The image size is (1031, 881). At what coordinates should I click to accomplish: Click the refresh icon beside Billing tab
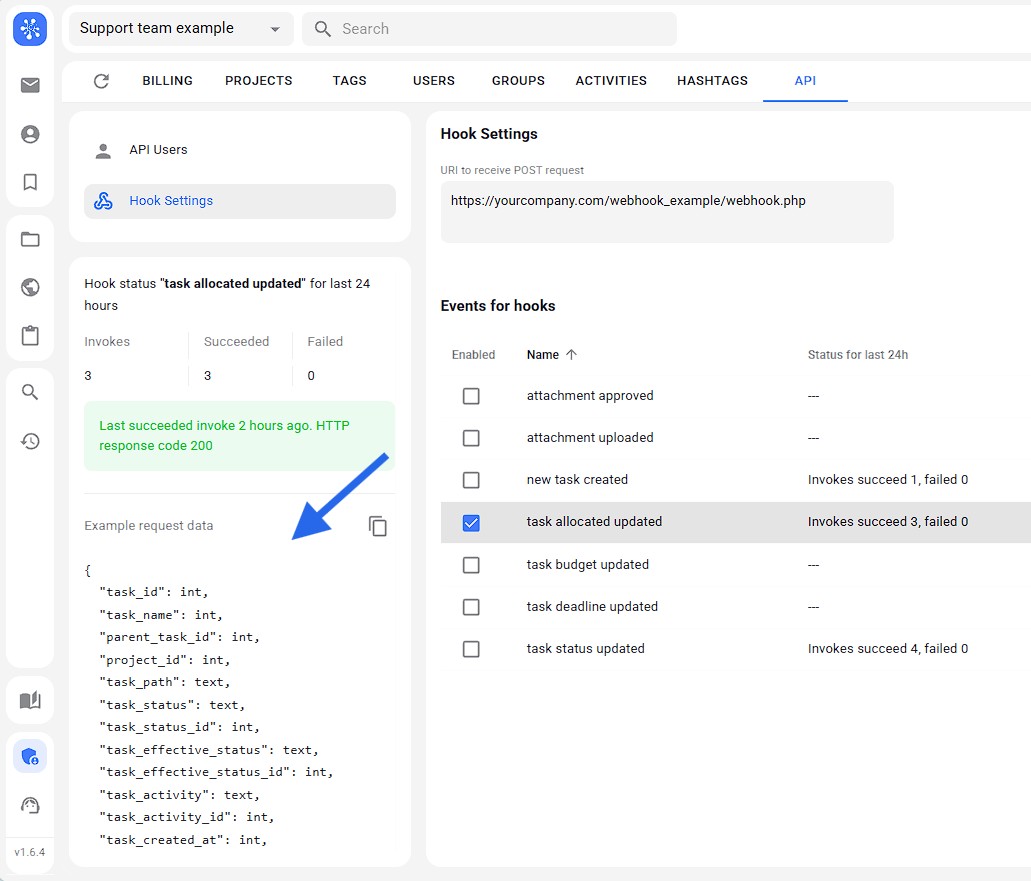[x=101, y=81]
